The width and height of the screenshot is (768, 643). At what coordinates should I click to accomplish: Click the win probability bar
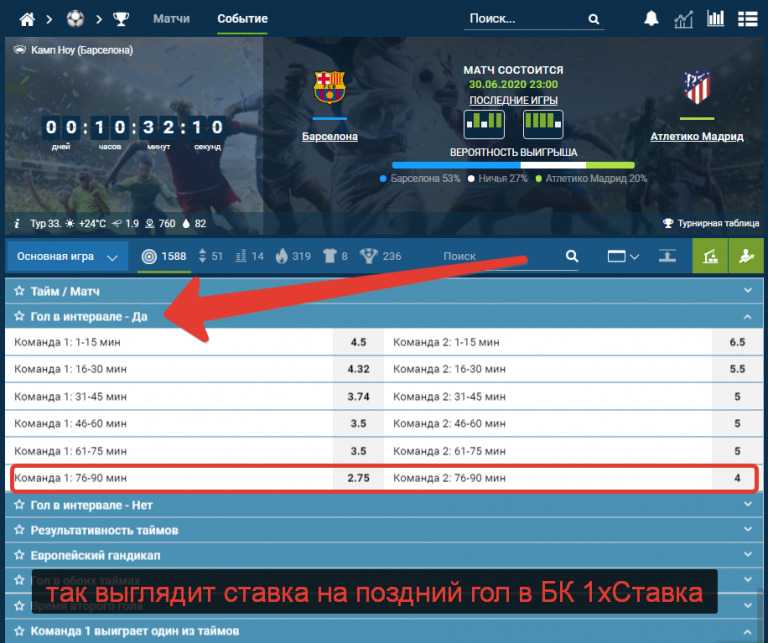tap(513, 166)
